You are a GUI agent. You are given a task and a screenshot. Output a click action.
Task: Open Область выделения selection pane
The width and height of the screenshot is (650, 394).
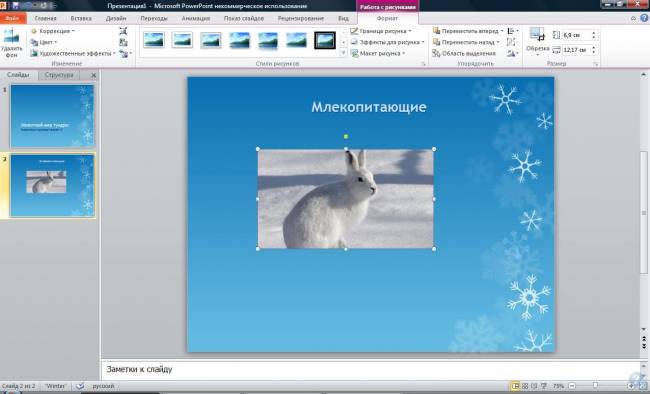click(x=464, y=53)
